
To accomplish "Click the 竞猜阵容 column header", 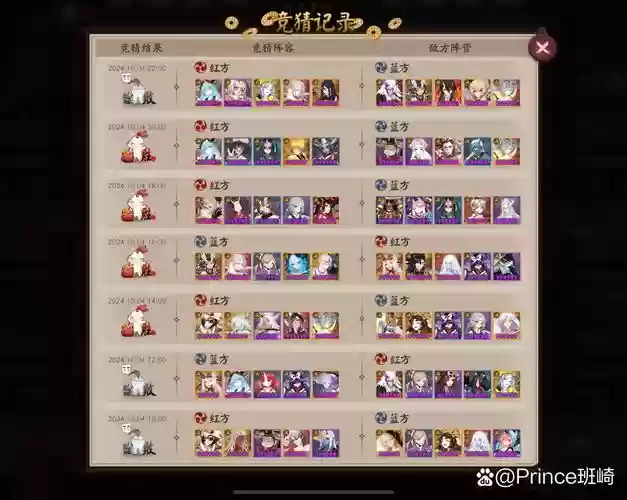I will click(x=273, y=48).
